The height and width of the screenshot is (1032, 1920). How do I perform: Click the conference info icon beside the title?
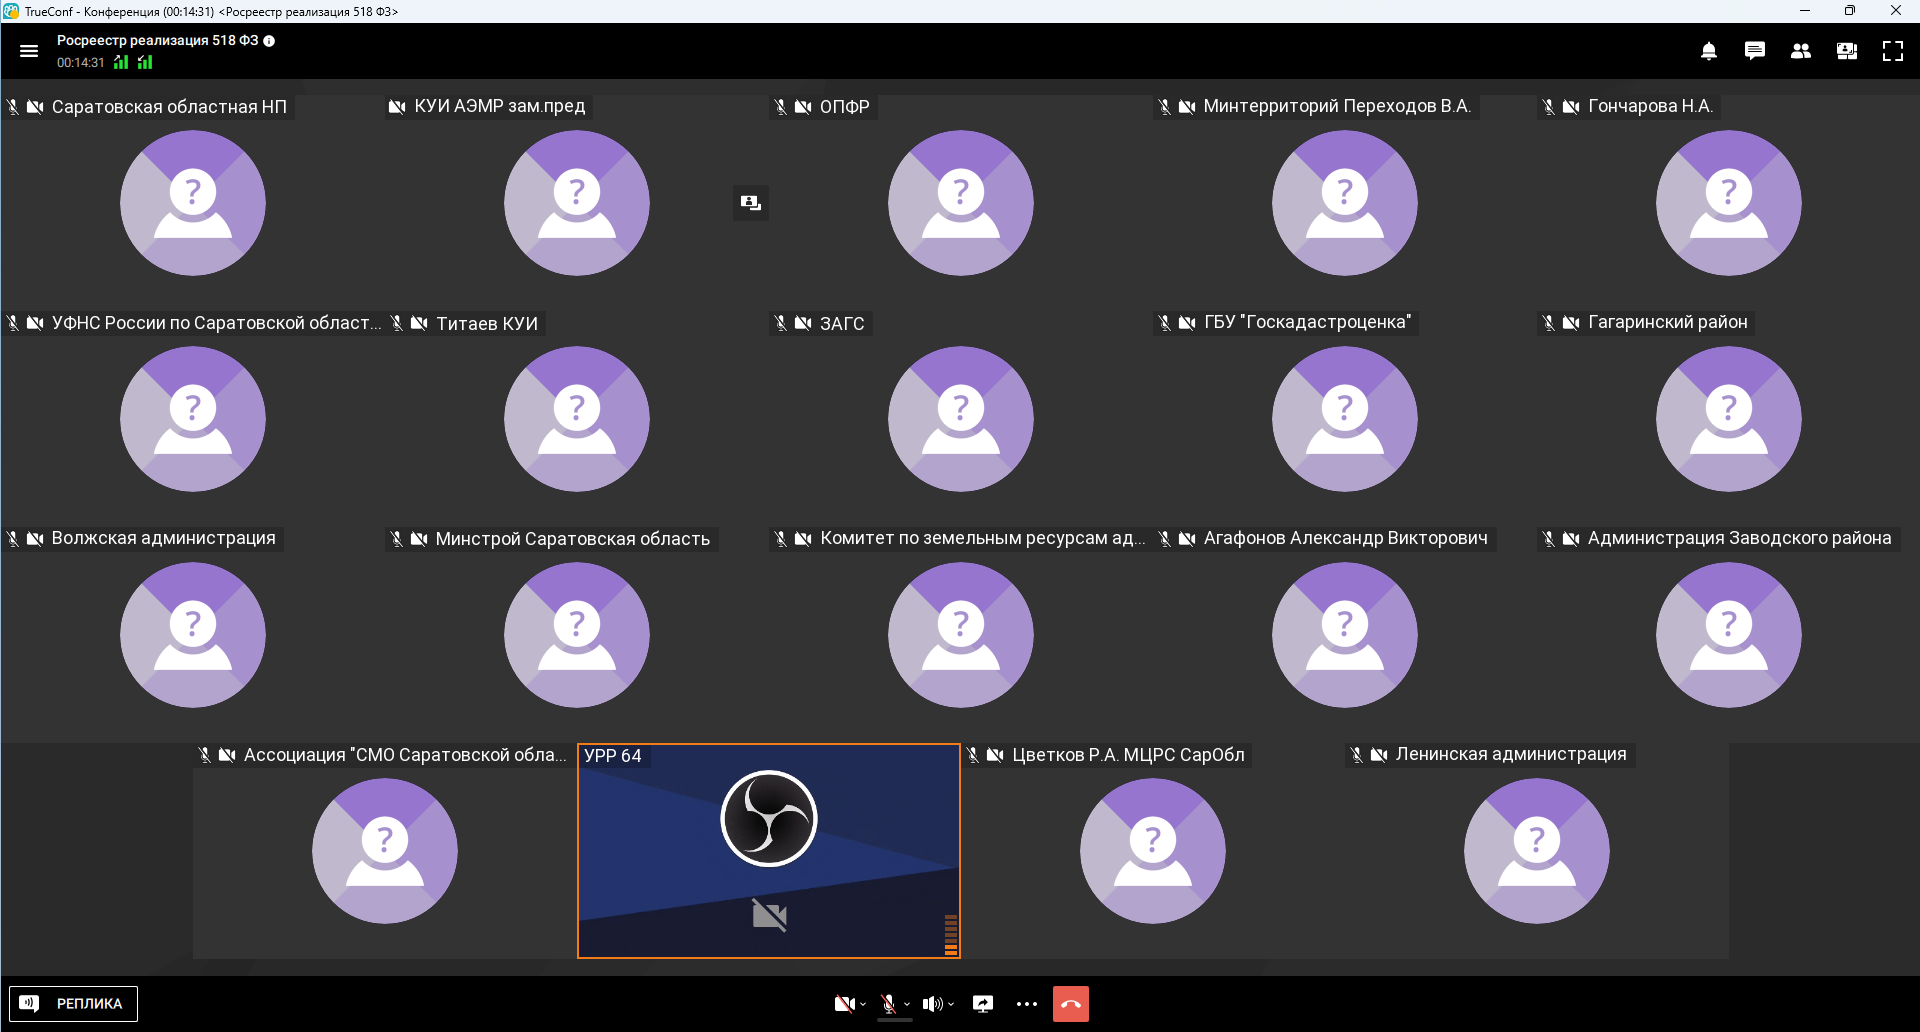tap(269, 41)
